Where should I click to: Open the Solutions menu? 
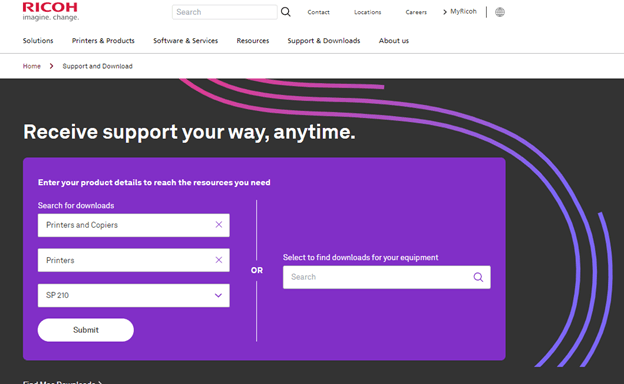tap(38, 41)
